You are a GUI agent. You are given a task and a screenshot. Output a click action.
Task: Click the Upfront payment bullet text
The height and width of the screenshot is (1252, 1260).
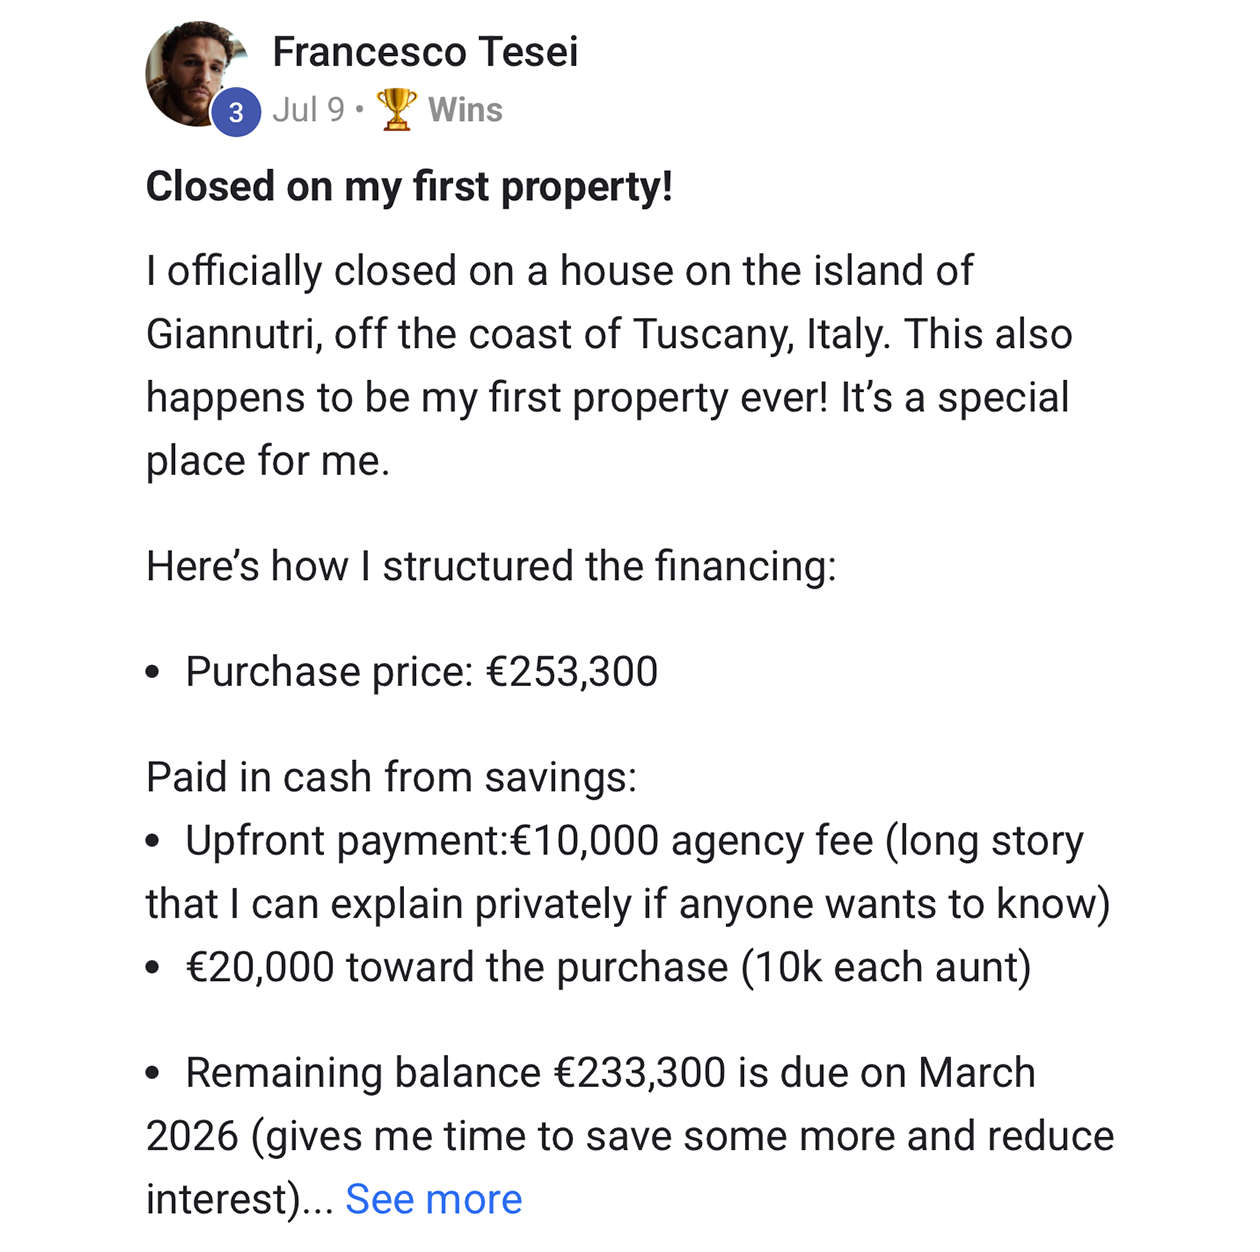click(x=347, y=841)
